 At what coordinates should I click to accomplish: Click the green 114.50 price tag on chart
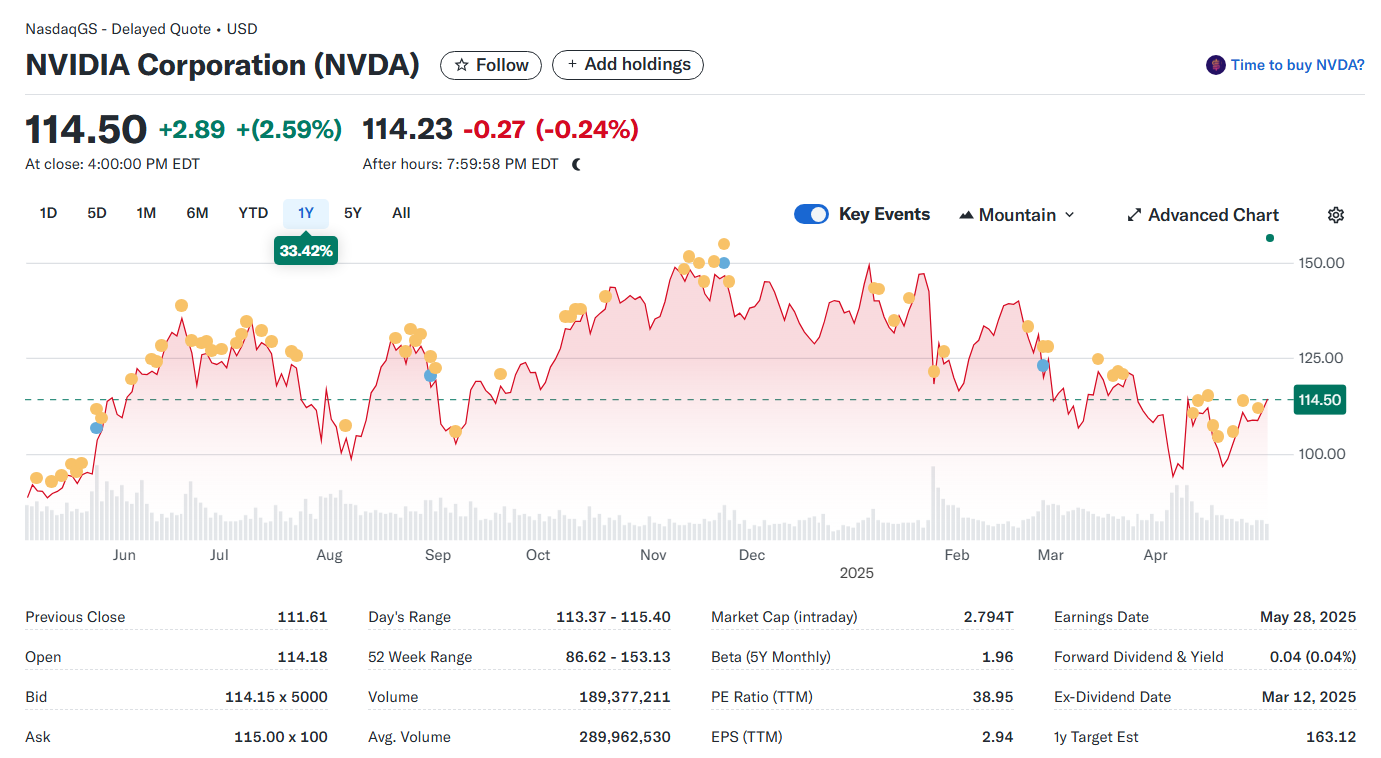[x=1319, y=400]
